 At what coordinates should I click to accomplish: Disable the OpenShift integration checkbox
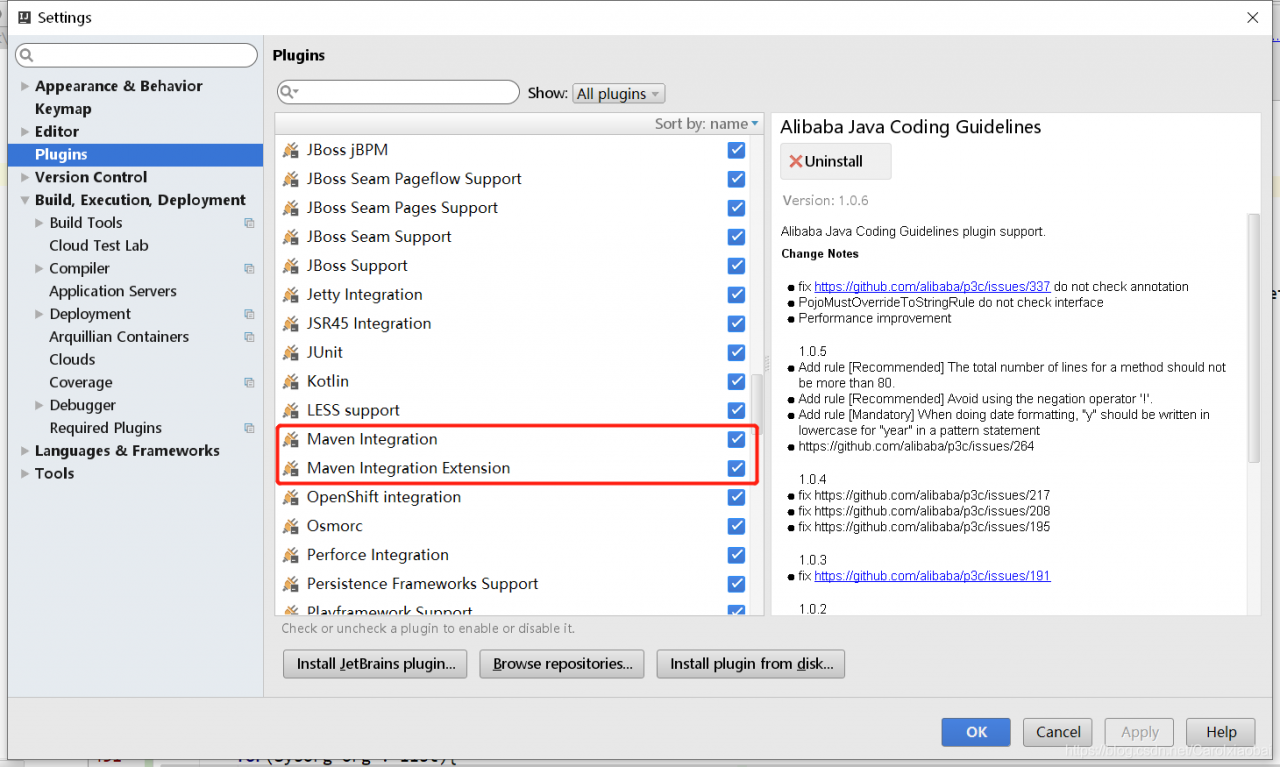(x=737, y=498)
